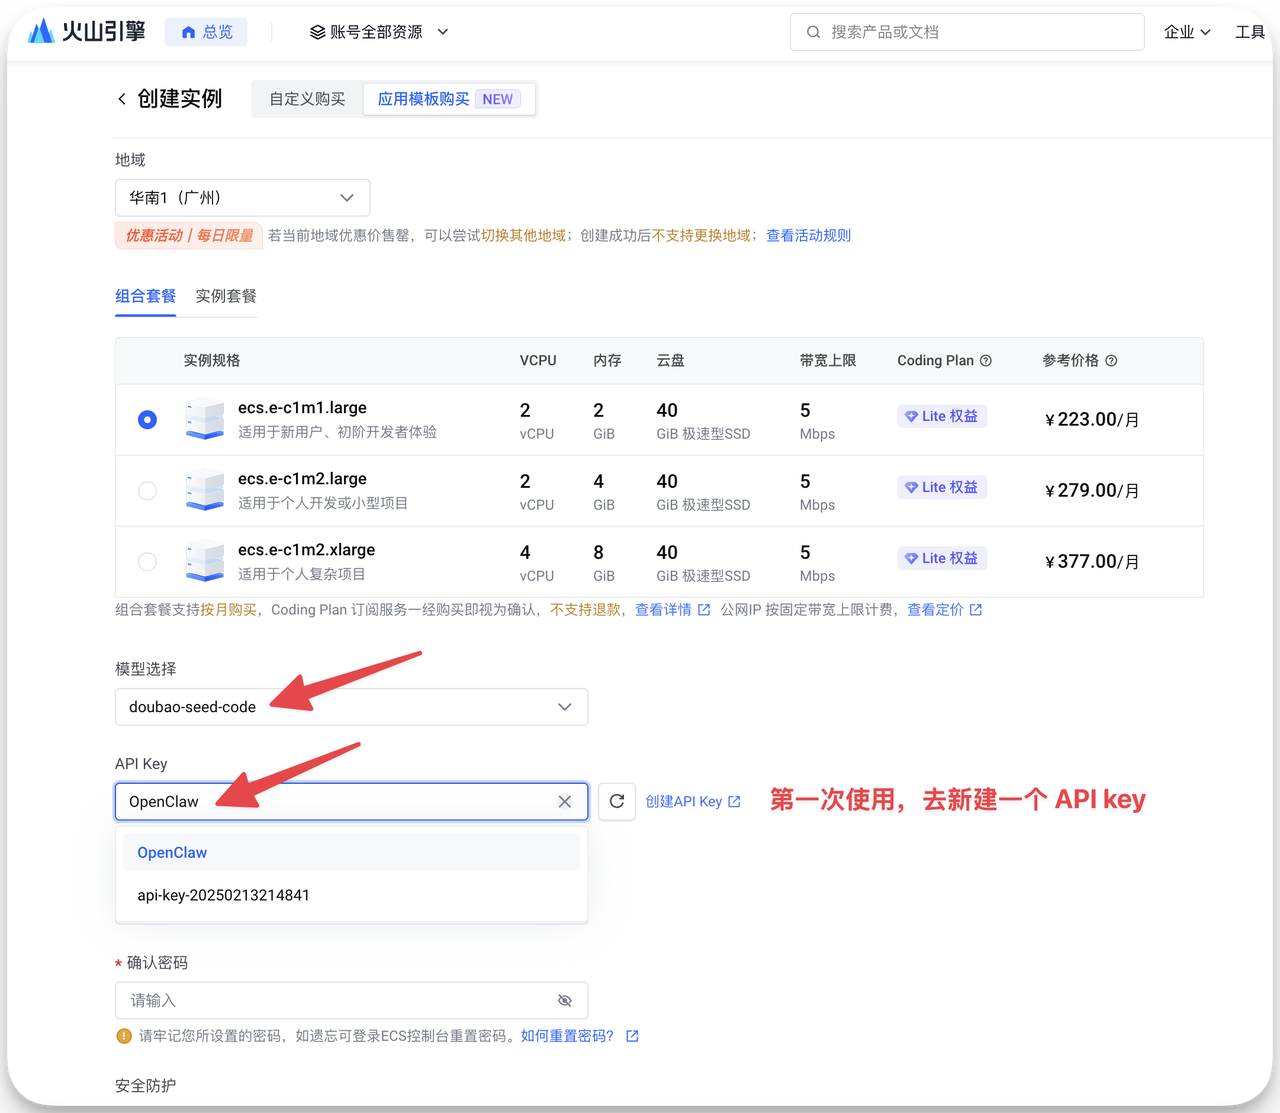Click the warning icon beside password note
The width and height of the screenshot is (1280, 1113).
[124, 1036]
